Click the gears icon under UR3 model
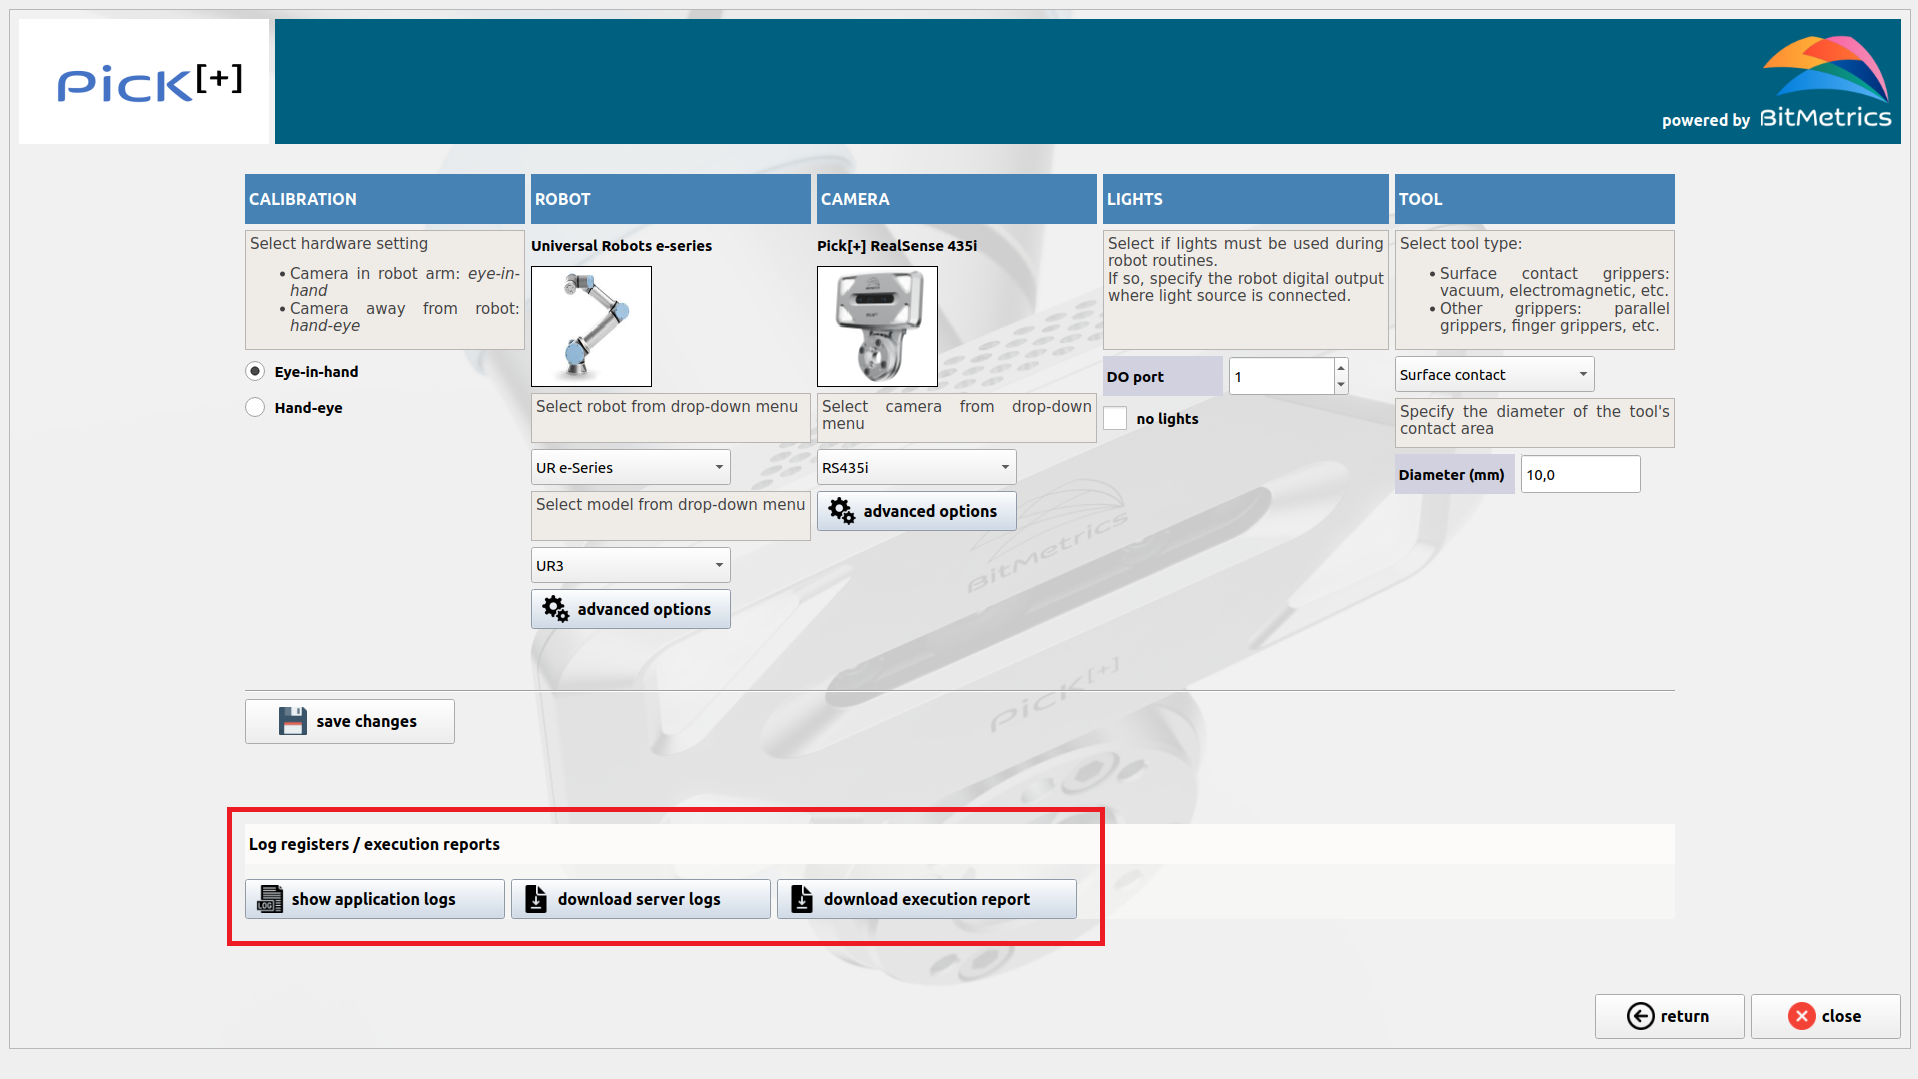The image size is (1918, 1079). [x=556, y=609]
